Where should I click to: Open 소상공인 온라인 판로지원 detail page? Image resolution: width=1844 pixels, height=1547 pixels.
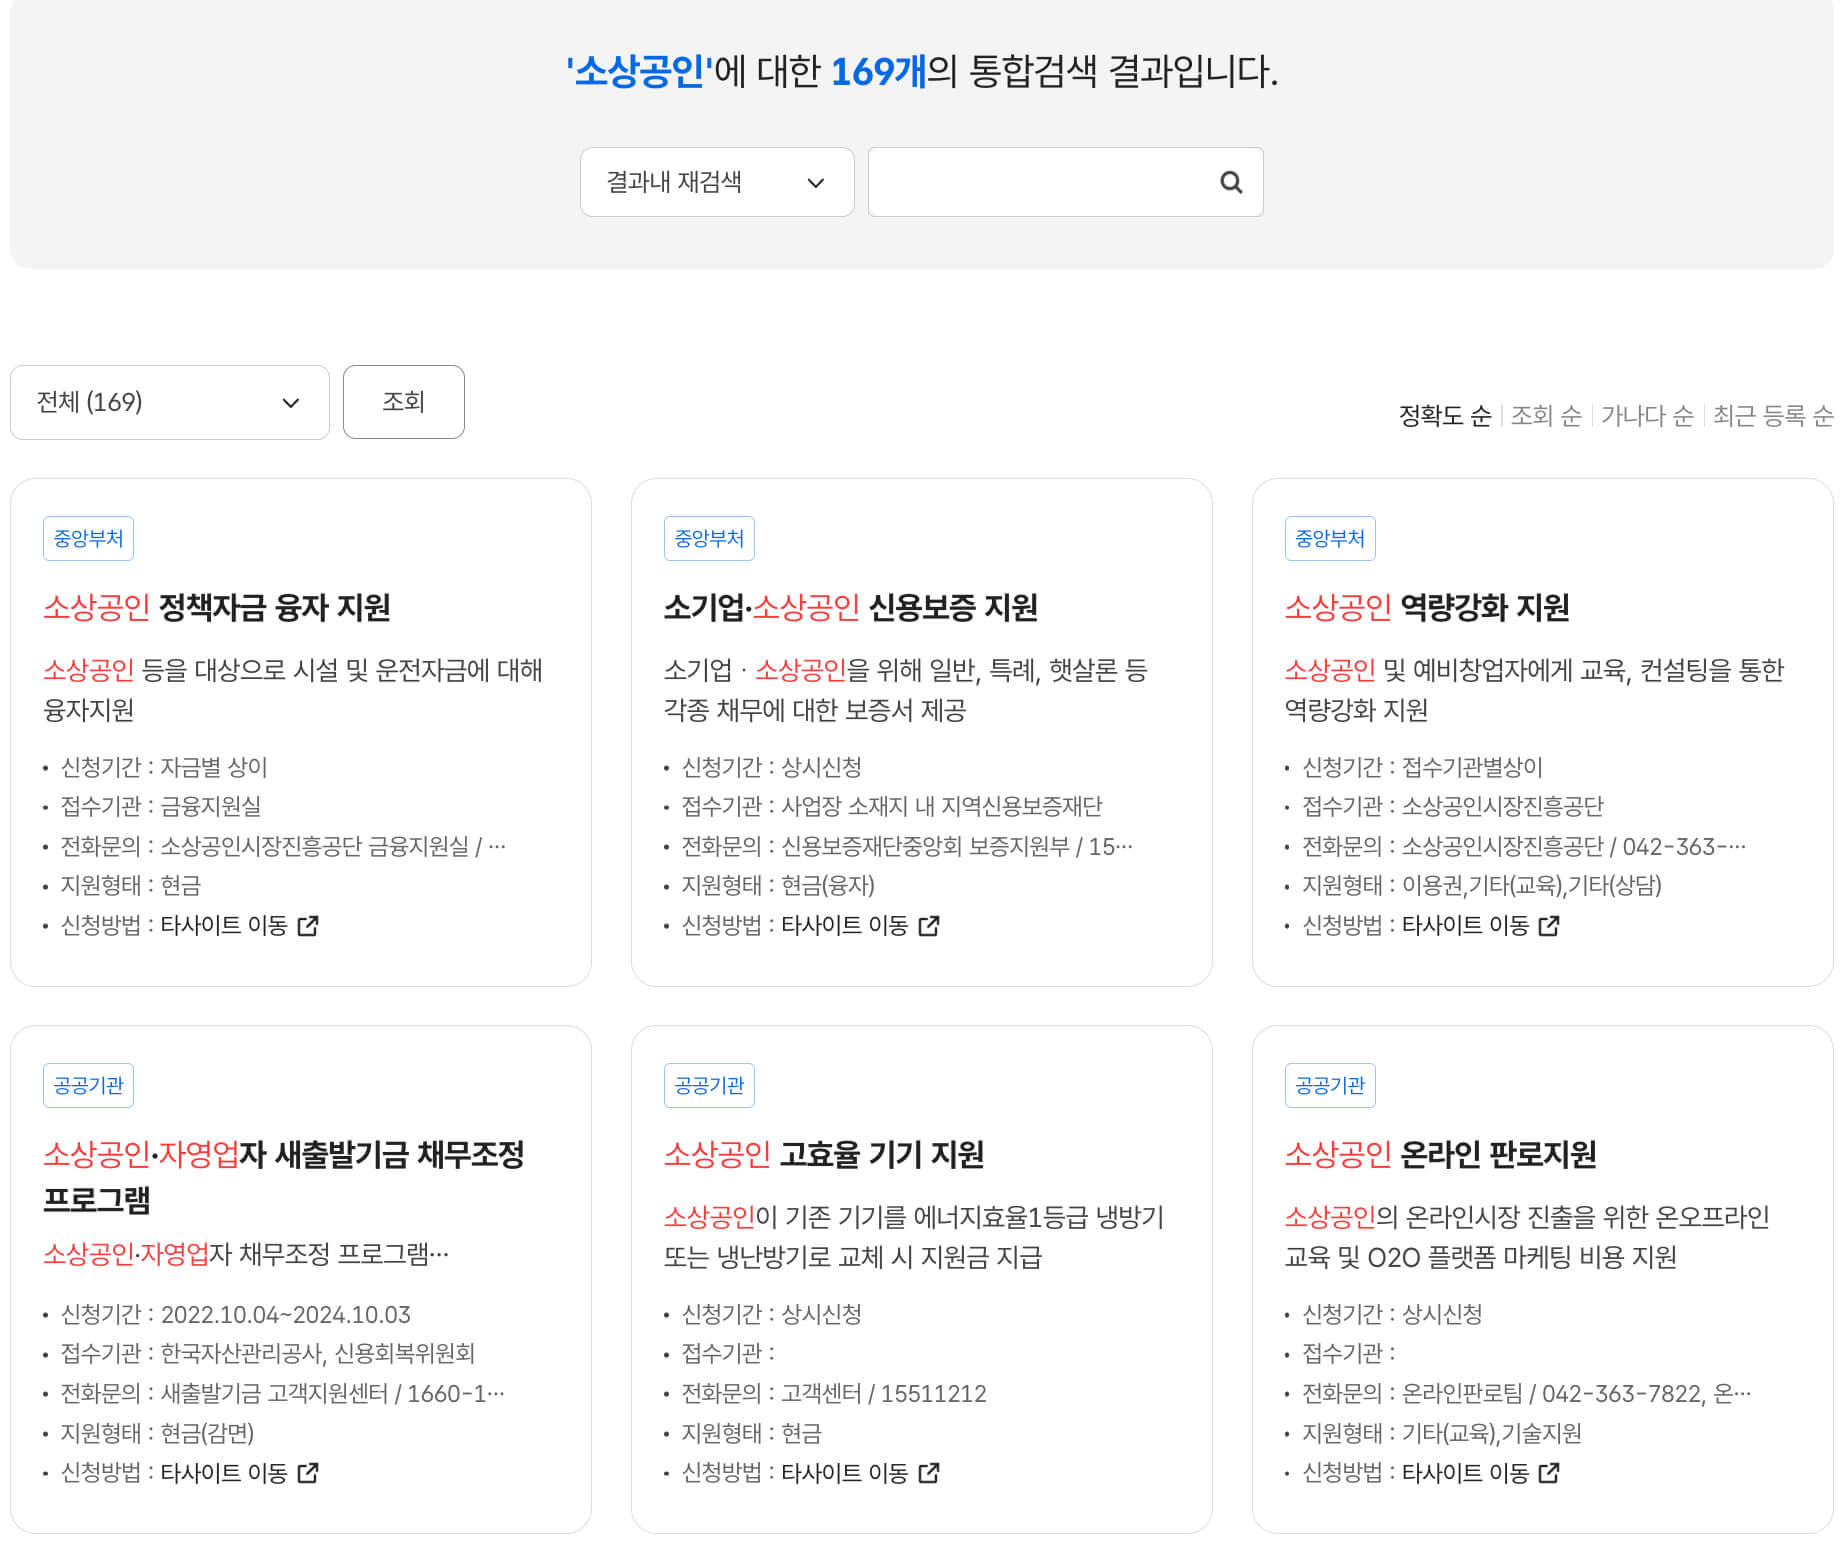coord(1441,1153)
